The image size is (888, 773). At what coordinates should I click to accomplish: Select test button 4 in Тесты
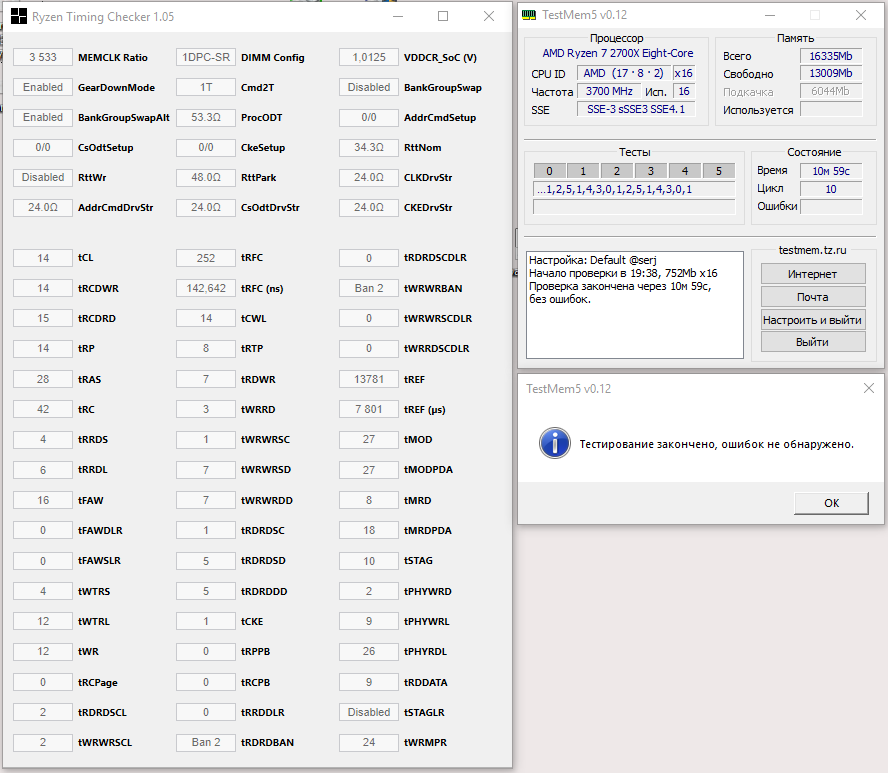(x=685, y=170)
